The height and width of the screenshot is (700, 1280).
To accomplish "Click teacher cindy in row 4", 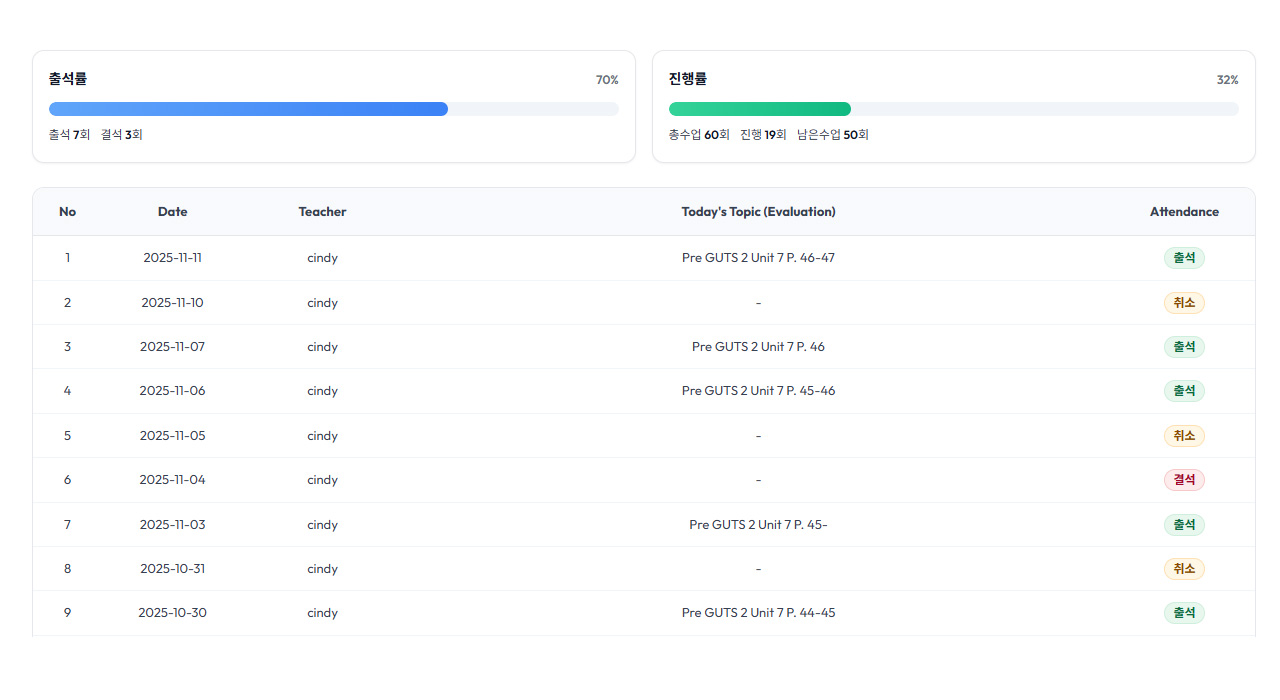I will click(322, 391).
